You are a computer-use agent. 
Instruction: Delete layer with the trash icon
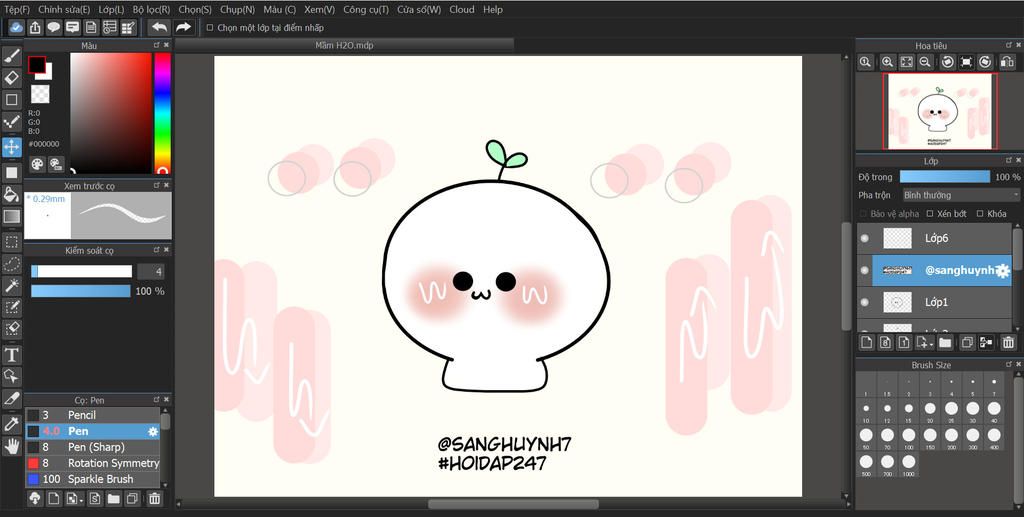coord(1008,343)
